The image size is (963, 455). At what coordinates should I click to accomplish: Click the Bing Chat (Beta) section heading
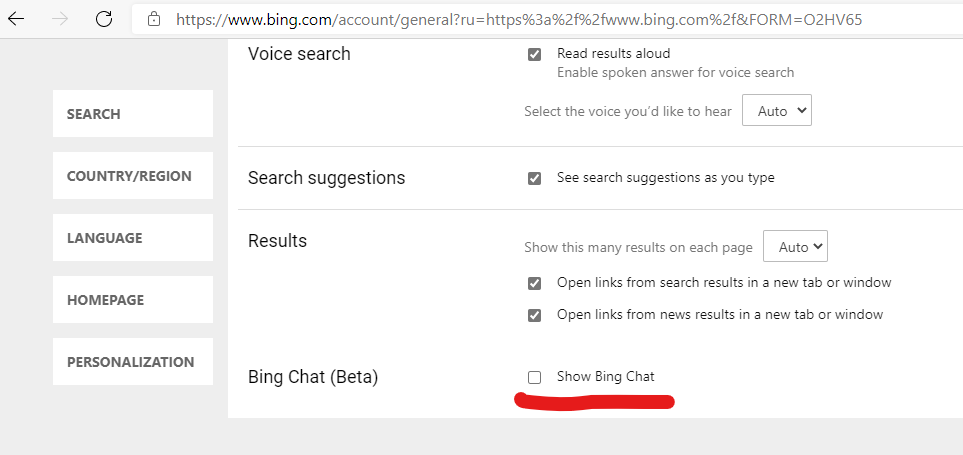313,377
